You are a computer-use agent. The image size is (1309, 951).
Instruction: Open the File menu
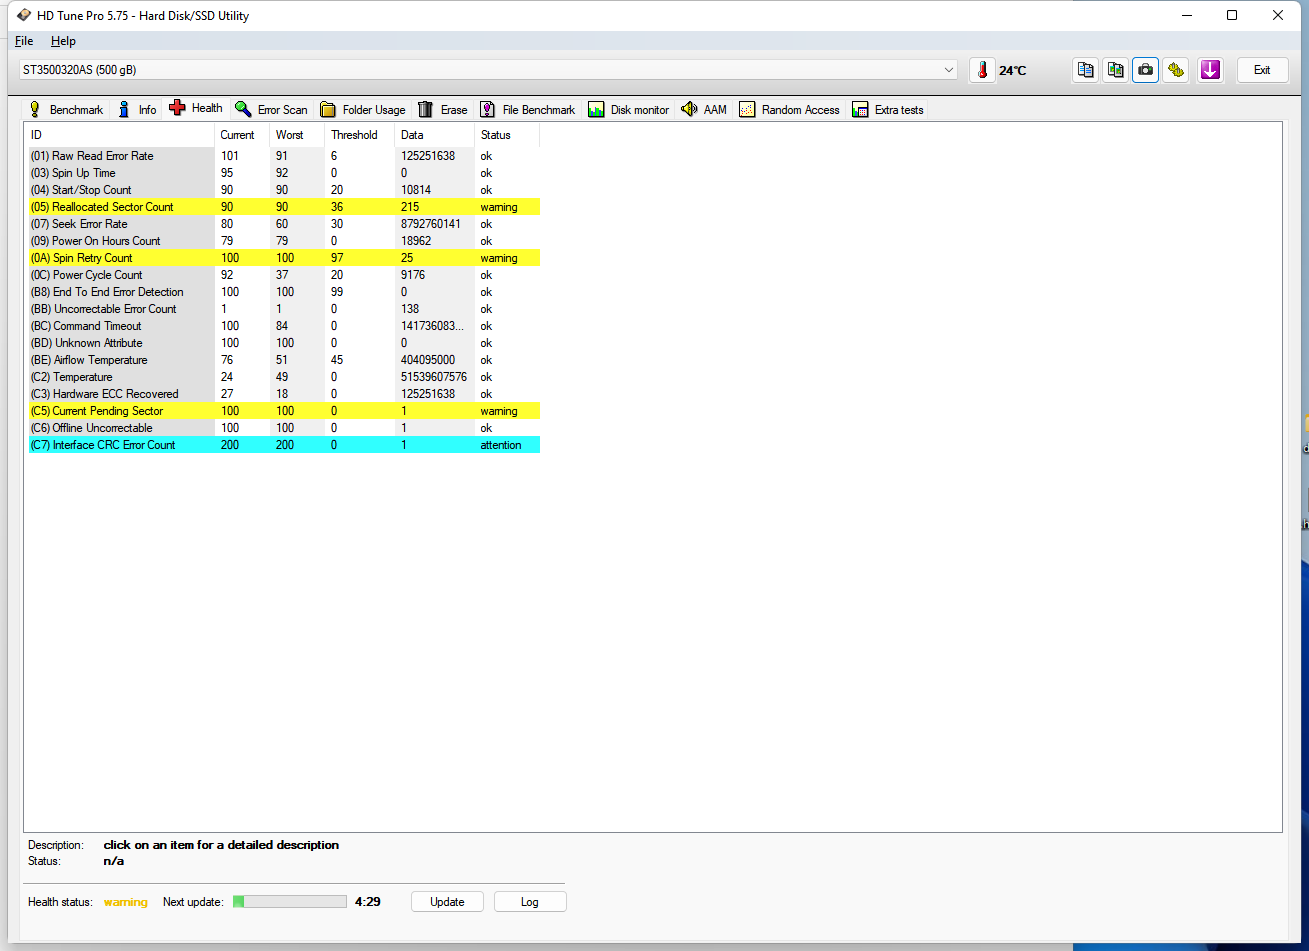point(24,41)
